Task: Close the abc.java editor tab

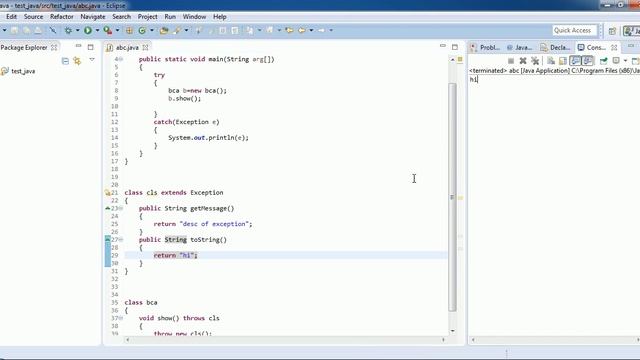Action: pos(145,47)
